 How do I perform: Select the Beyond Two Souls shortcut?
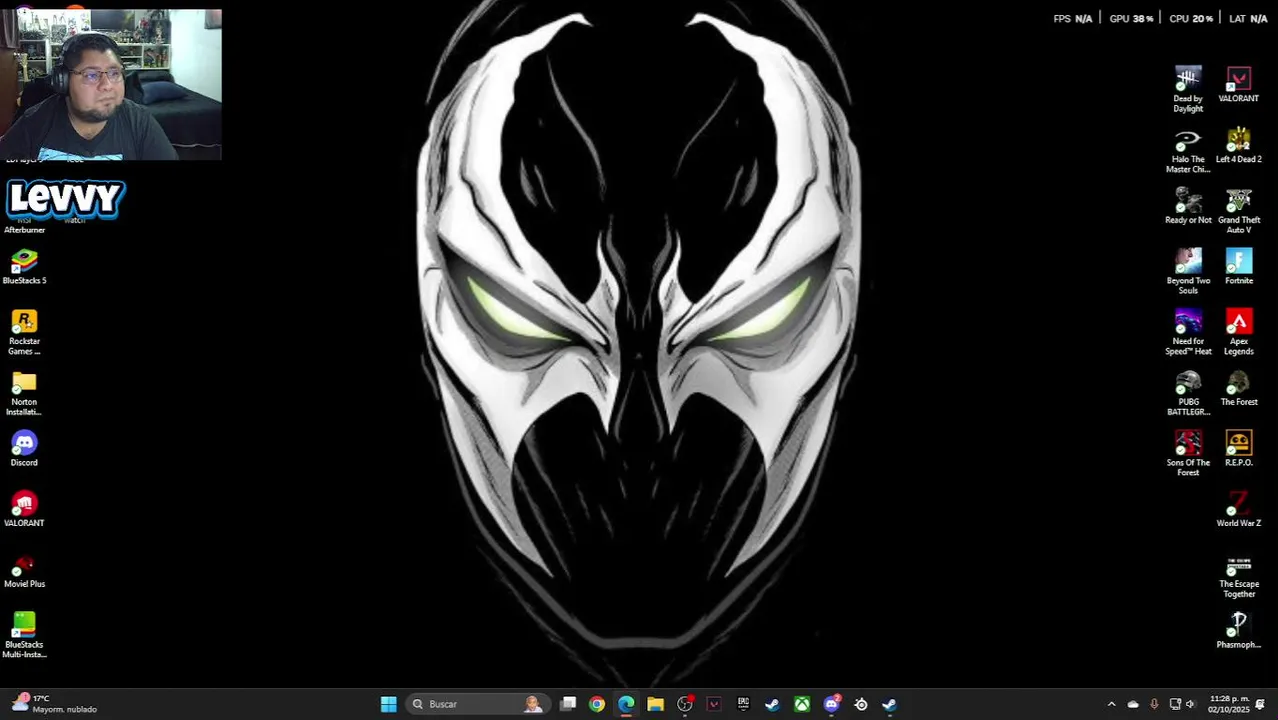click(1188, 271)
